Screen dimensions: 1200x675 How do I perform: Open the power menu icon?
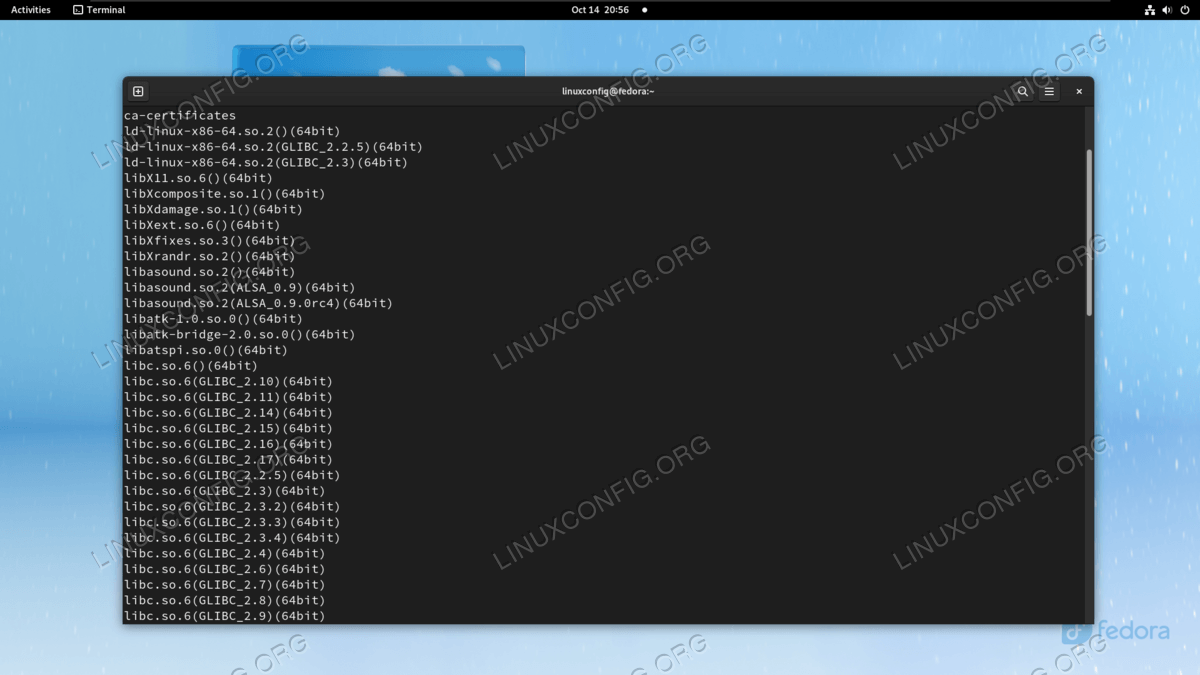1185,10
